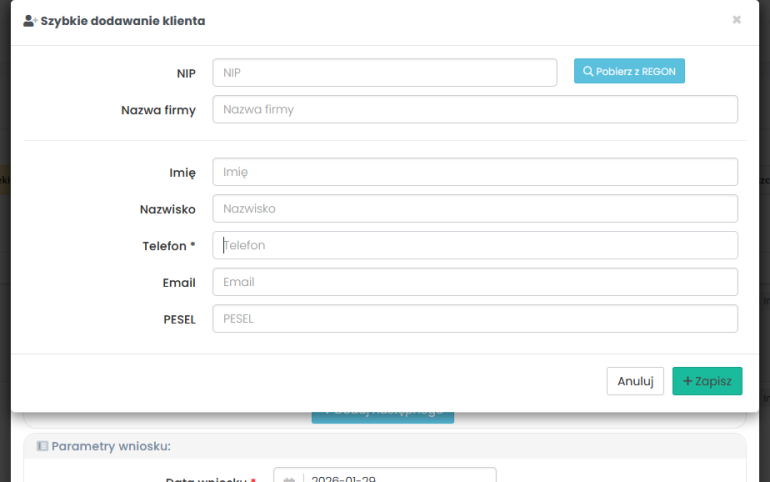The width and height of the screenshot is (770, 482).
Task: Click the Data wniosku date field
Action: click(398, 478)
